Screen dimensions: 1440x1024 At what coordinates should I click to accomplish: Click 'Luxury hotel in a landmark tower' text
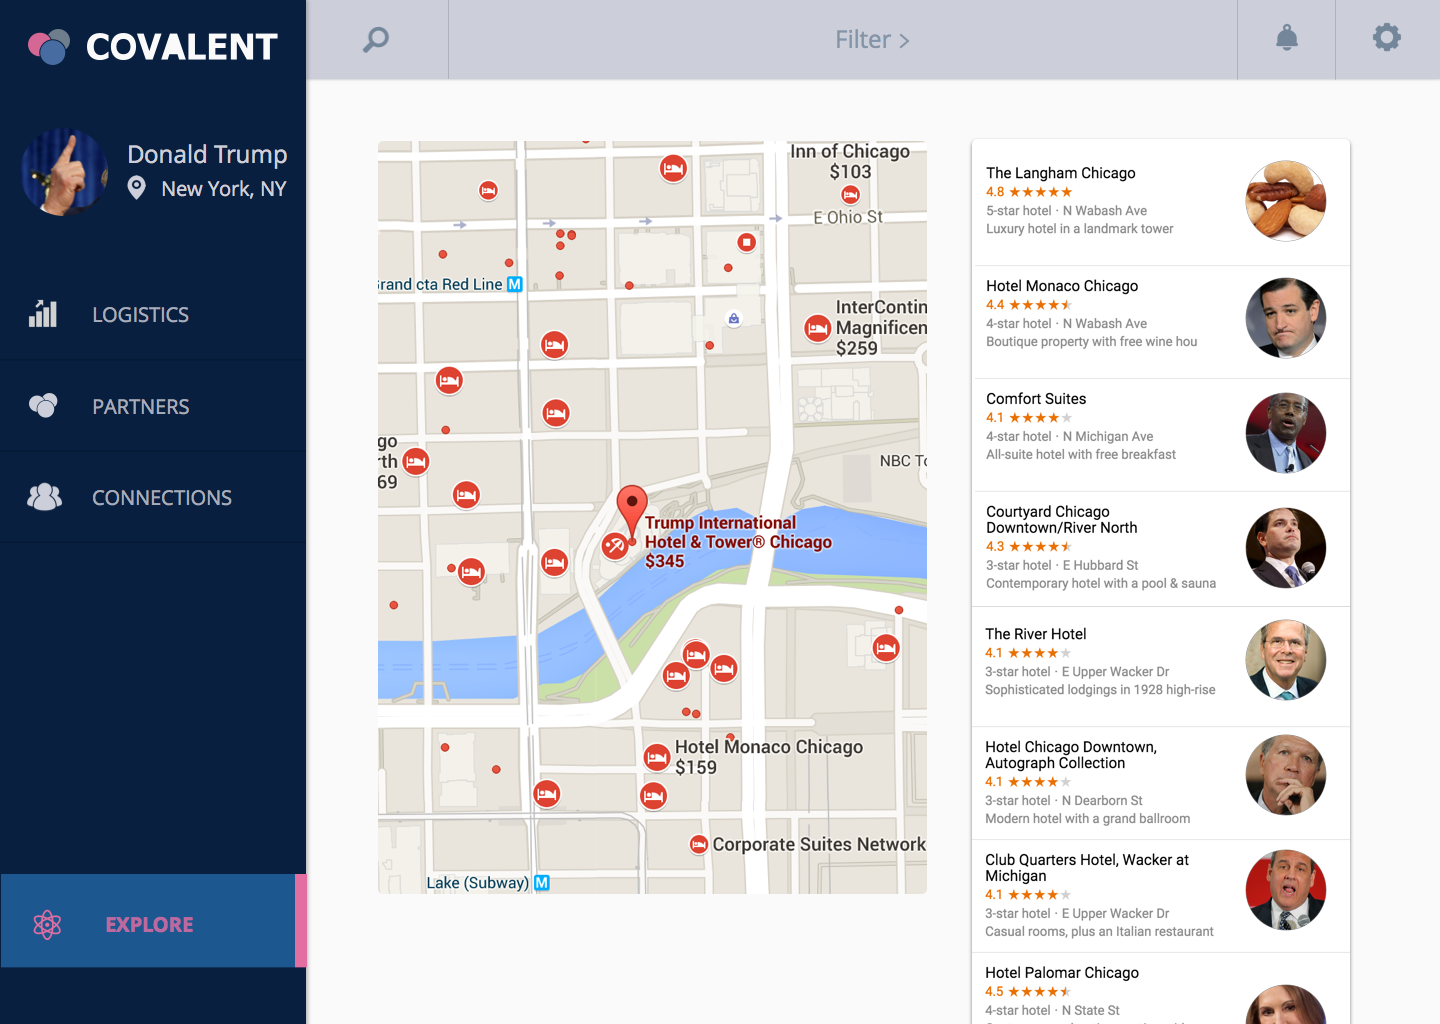coord(1080,229)
